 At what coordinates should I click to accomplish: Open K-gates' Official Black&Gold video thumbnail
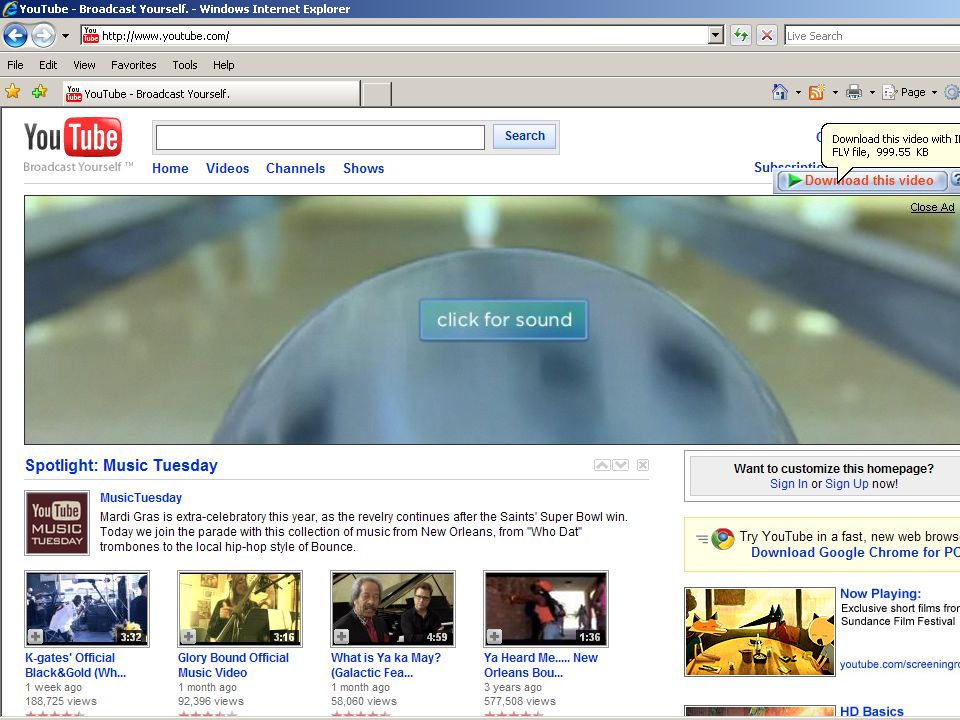87,609
